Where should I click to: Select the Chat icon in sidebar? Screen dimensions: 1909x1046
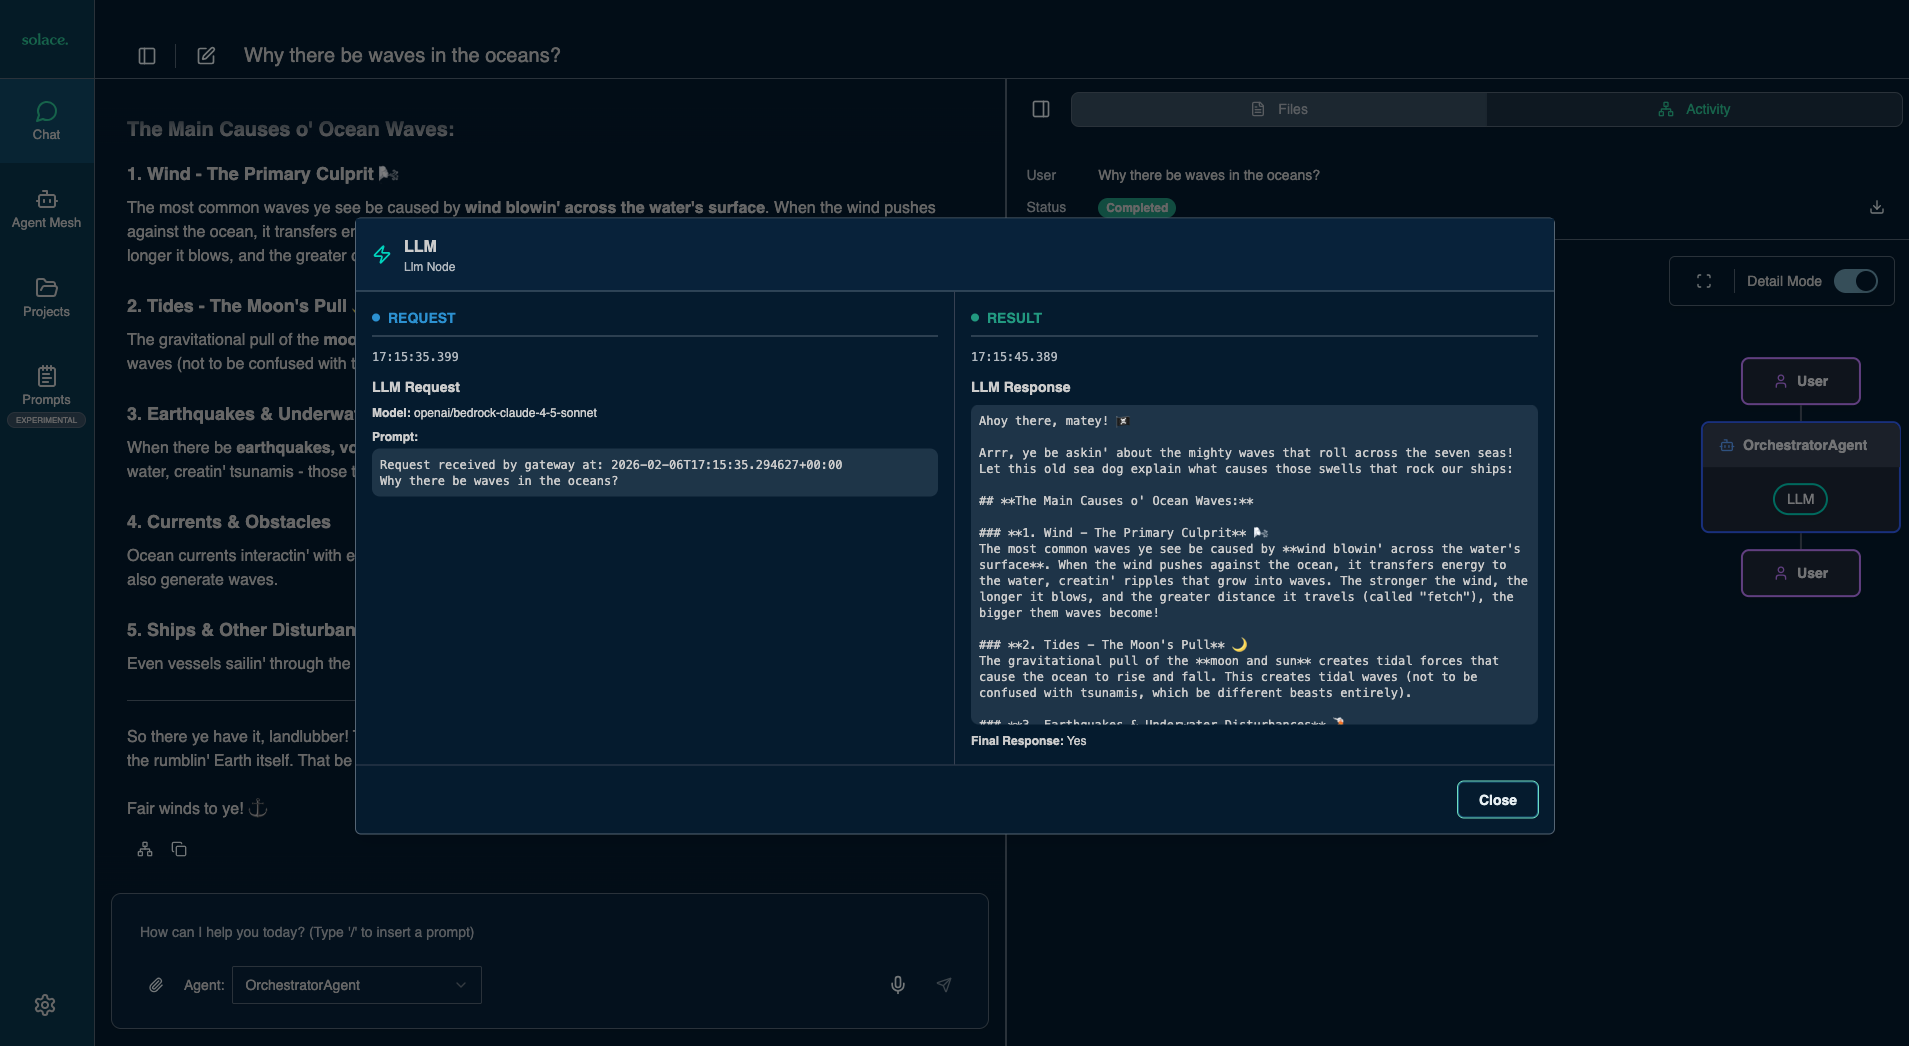click(46, 119)
